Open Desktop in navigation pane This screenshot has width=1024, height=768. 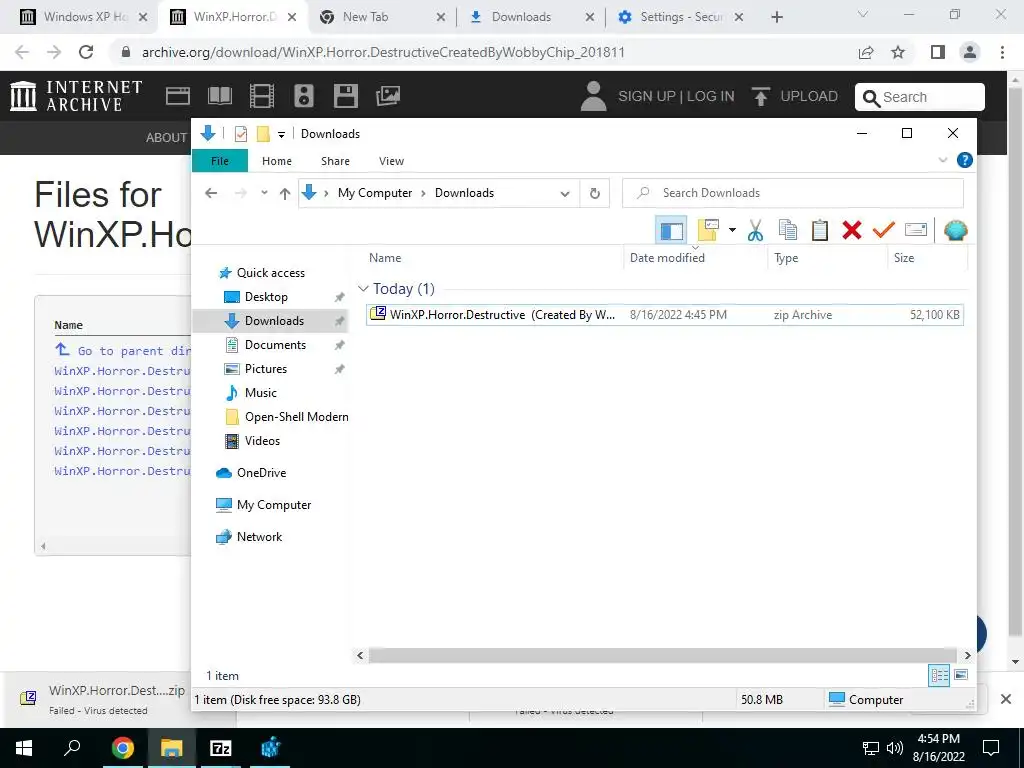click(266, 297)
